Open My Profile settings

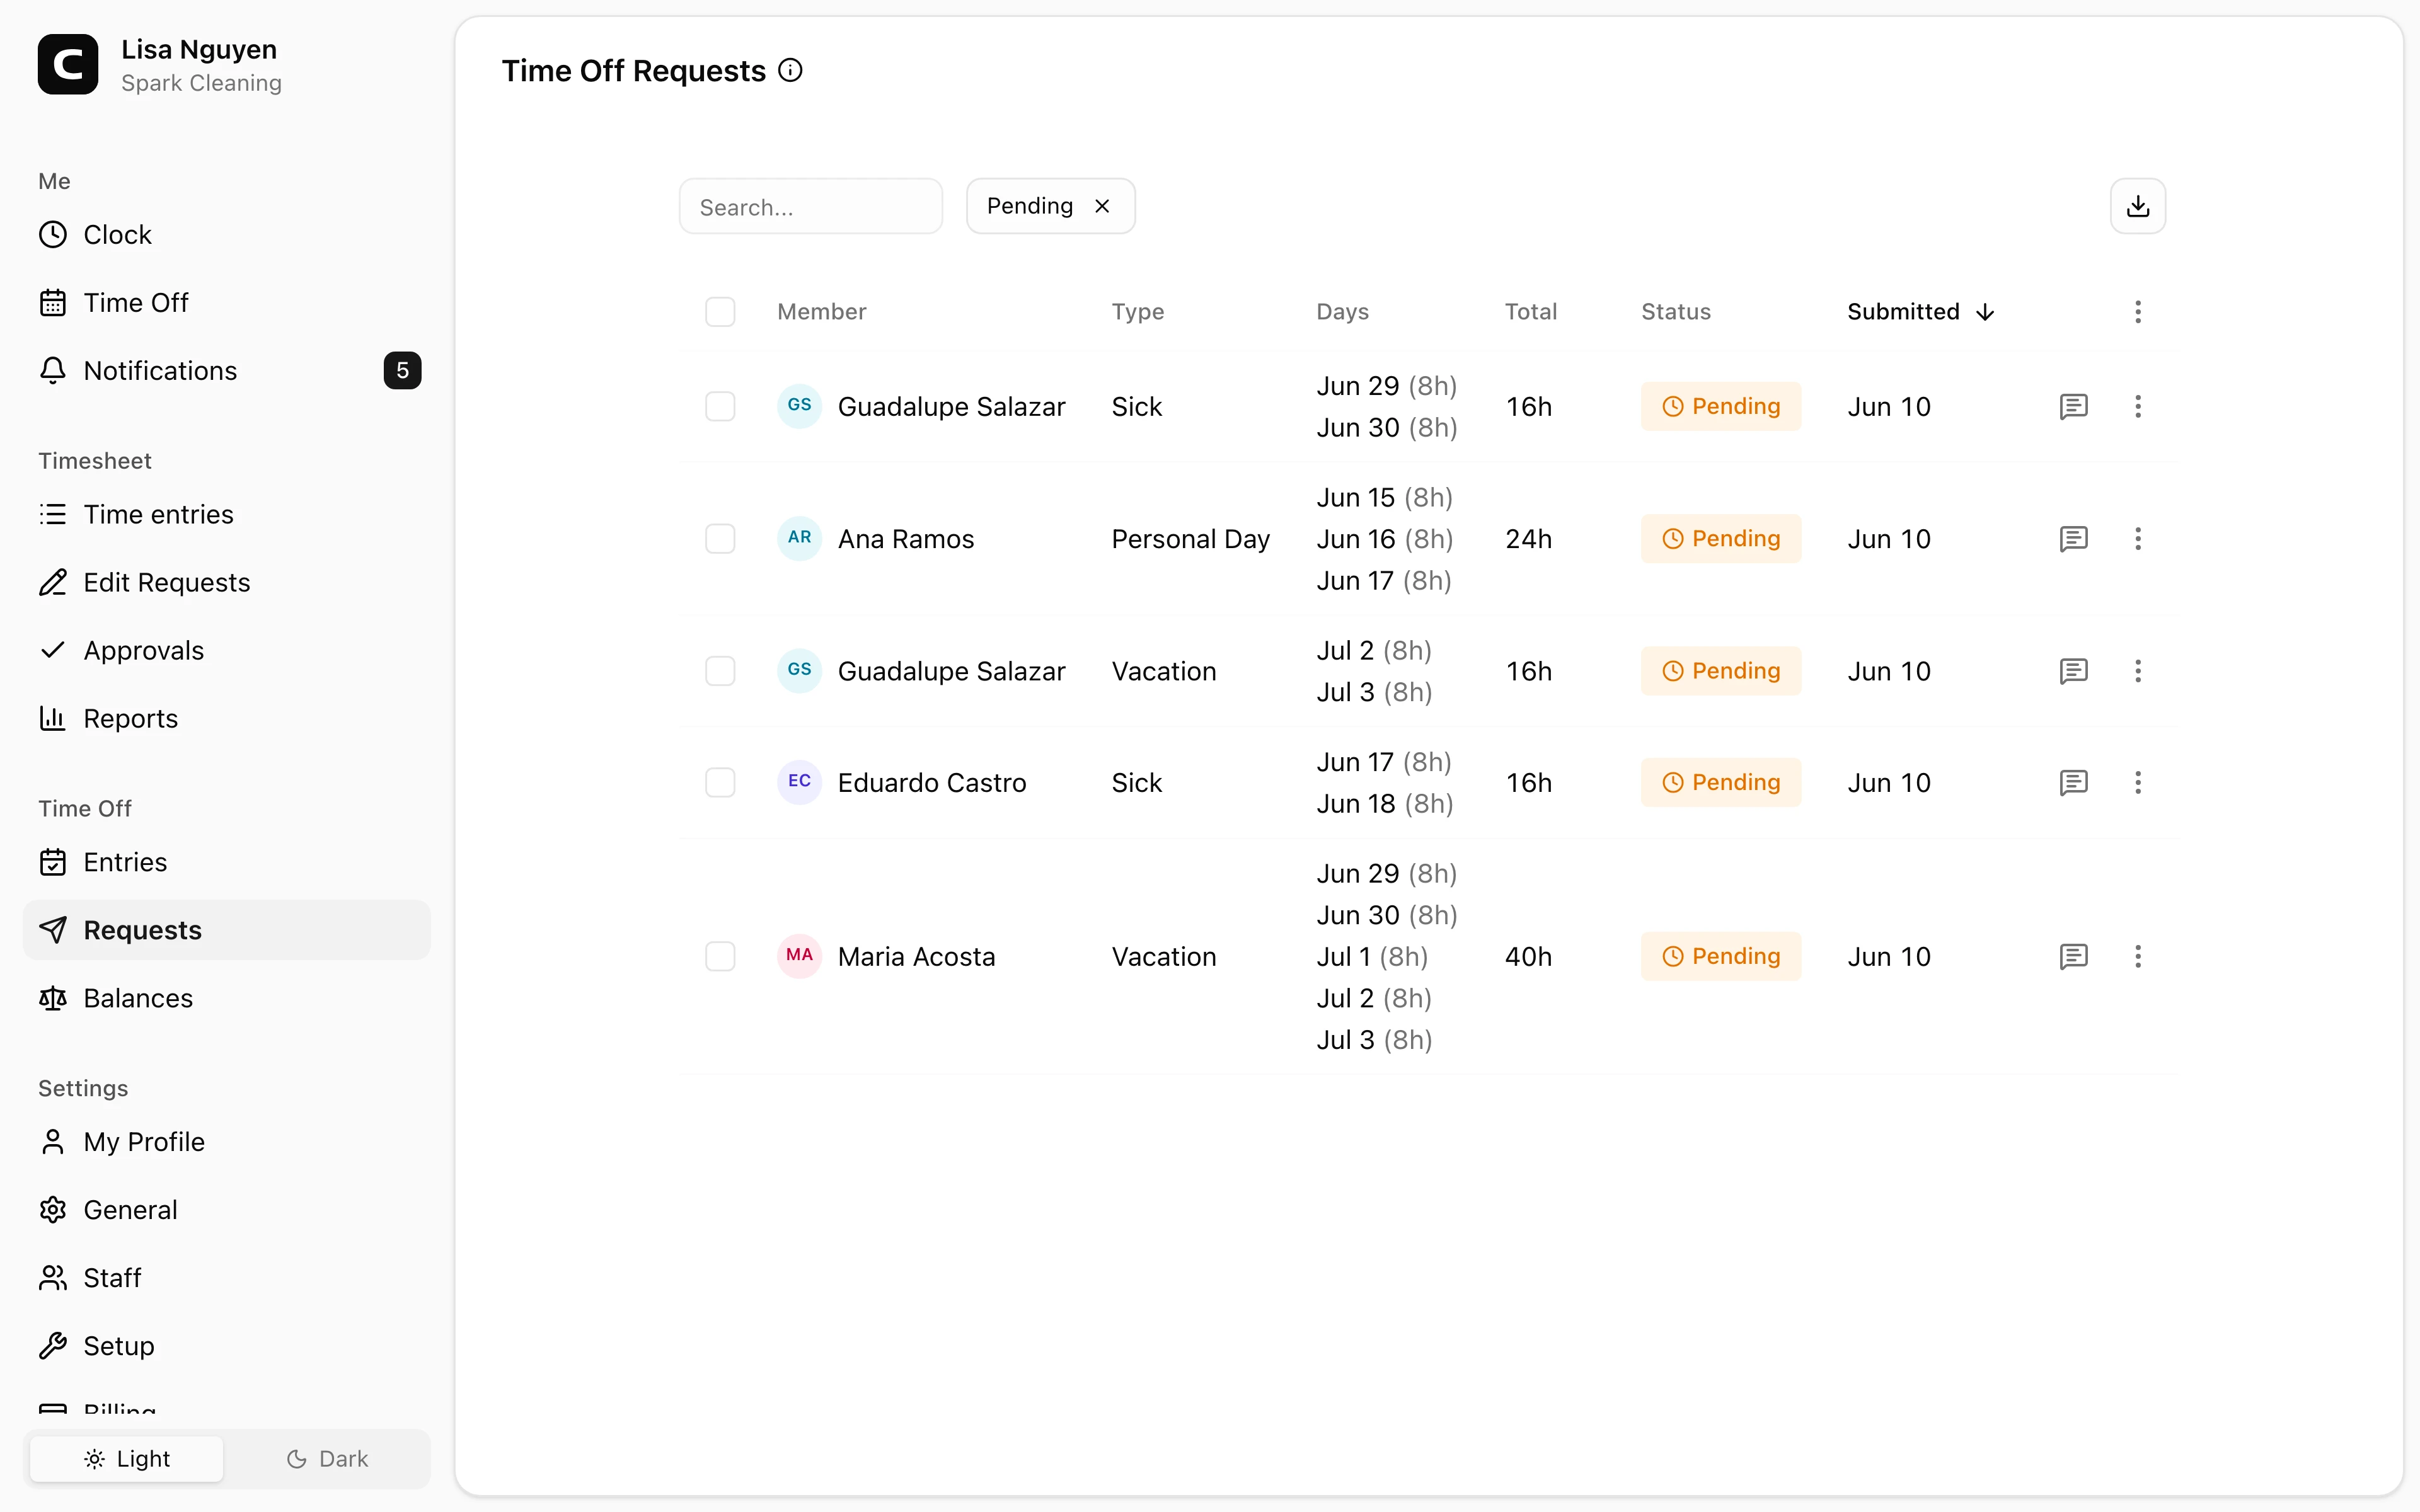pyautogui.click(x=226, y=1142)
